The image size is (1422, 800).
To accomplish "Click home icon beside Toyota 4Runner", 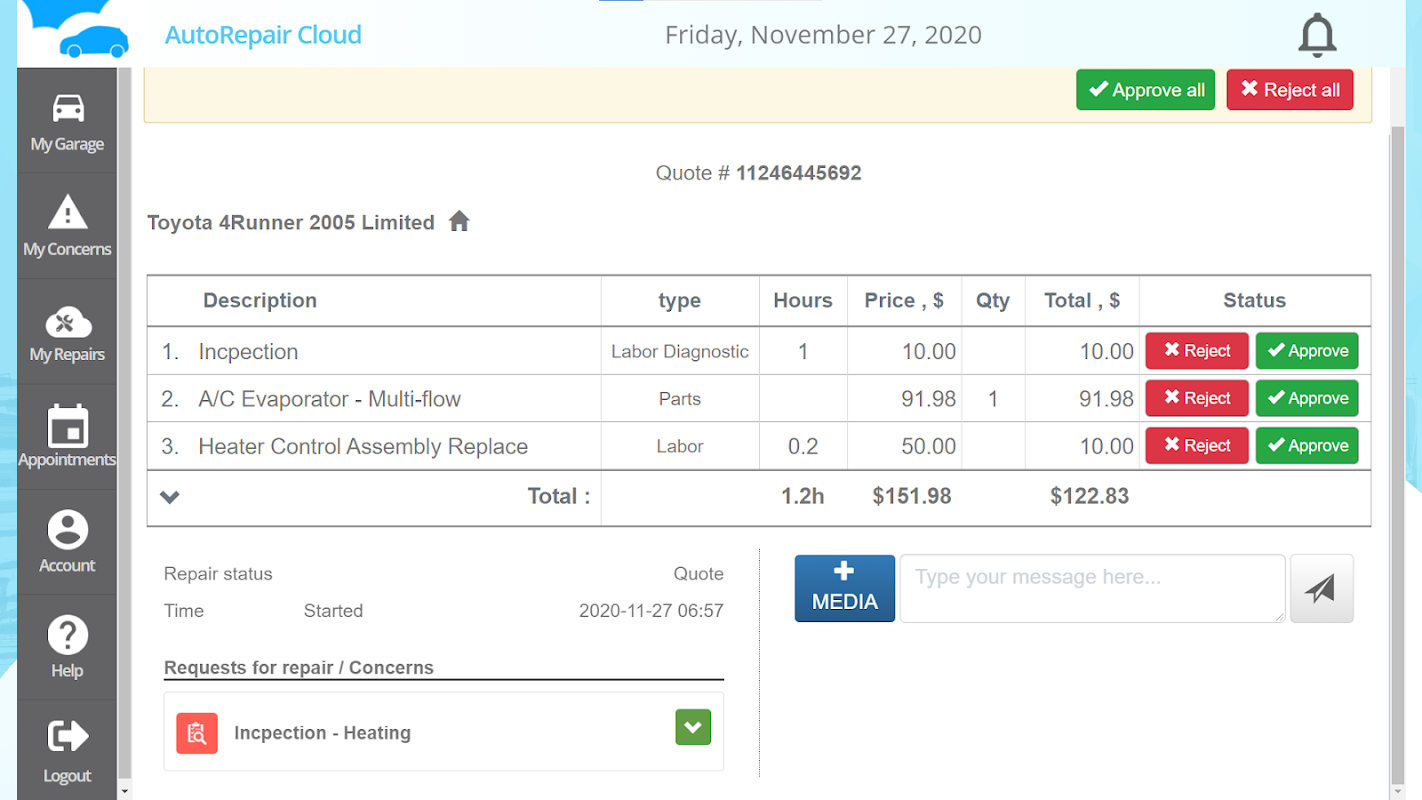I will pyautogui.click(x=459, y=221).
